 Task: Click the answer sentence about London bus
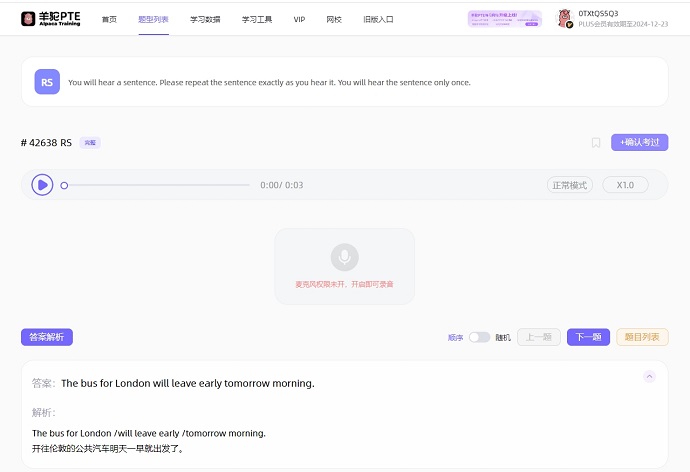point(188,383)
